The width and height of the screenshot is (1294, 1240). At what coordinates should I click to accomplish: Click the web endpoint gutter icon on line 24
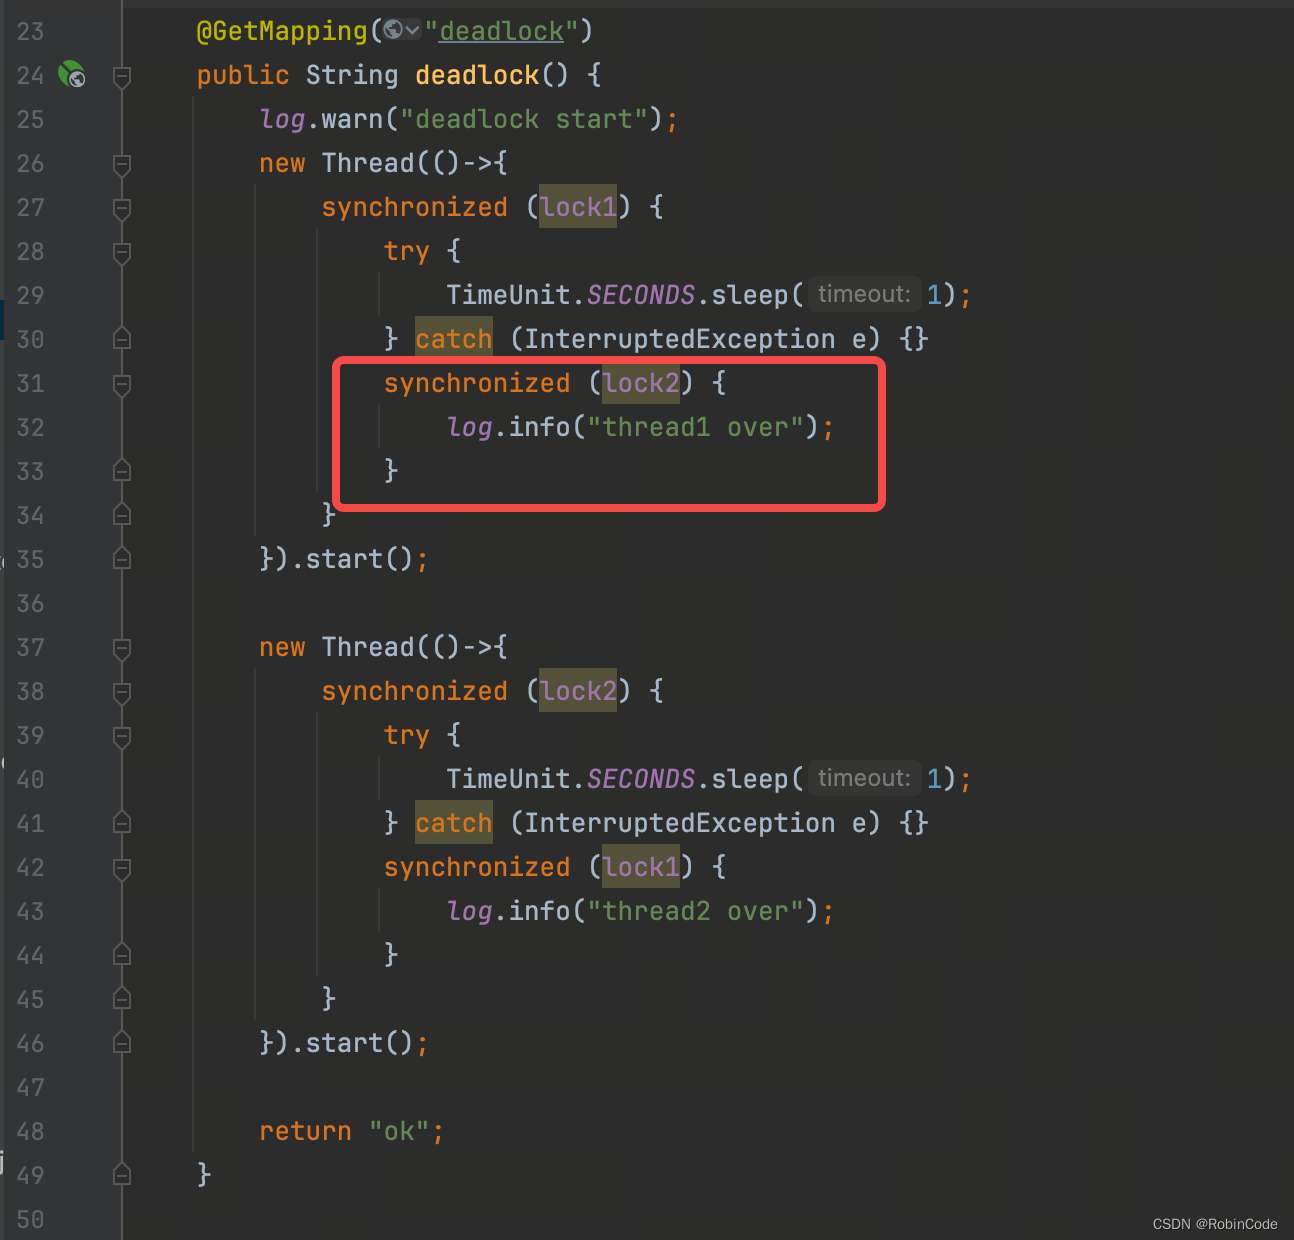pos(71,74)
